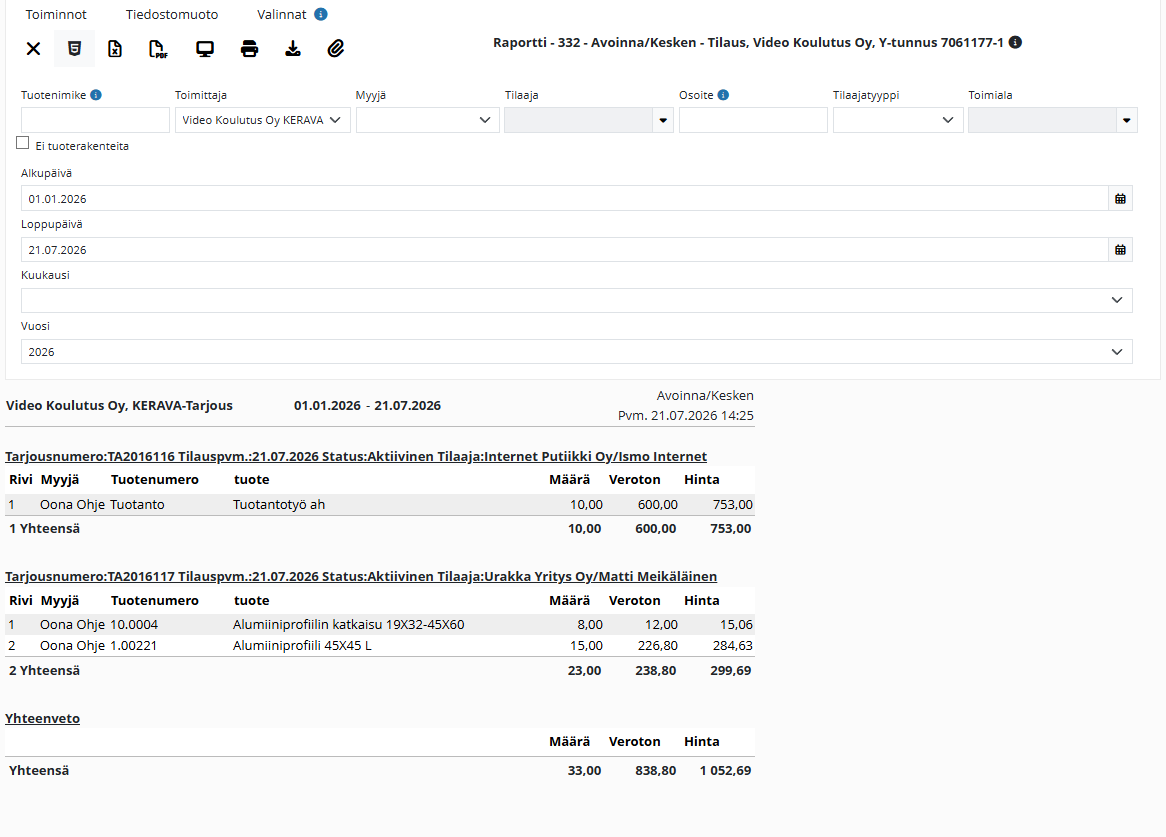Screen dimensions: 1166x837
Task: Open the Myyjä dropdown list
Action: point(428,120)
